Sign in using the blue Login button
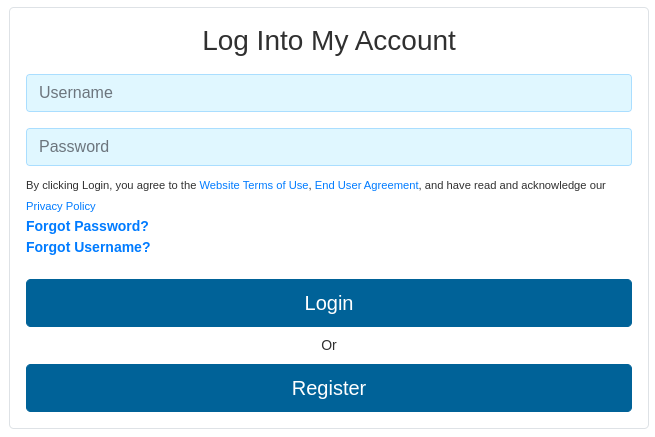 329,303
